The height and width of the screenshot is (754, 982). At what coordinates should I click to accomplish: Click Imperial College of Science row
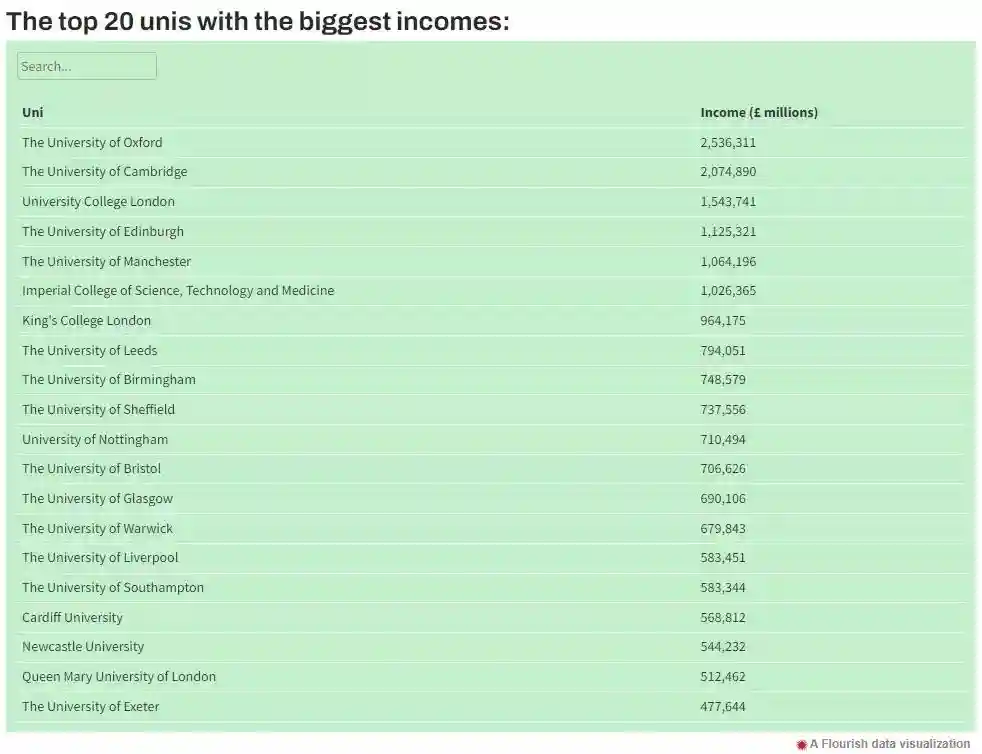point(178,290)
